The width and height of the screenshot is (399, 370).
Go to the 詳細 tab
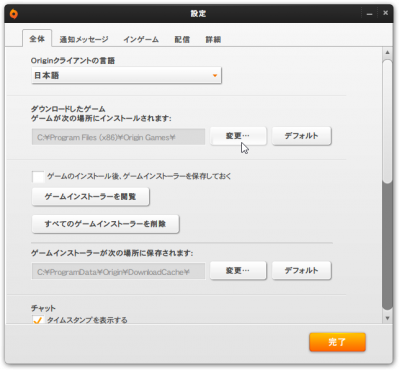click(x=213, y=39)
